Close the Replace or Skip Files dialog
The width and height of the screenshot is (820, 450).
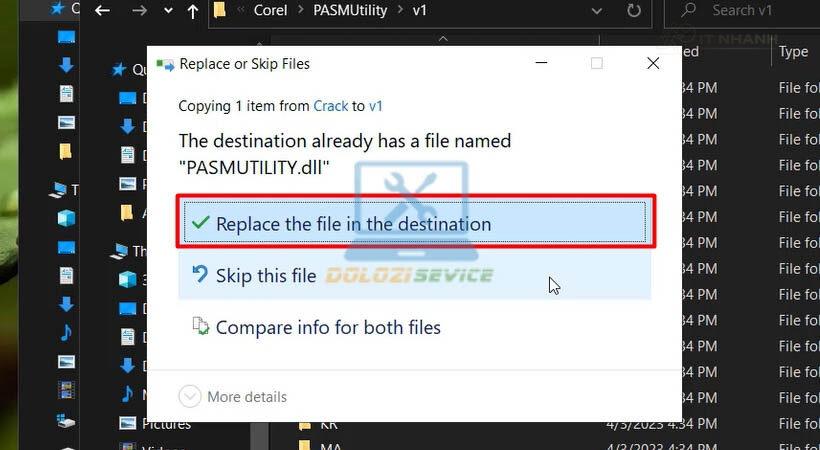tap(652, 63)
